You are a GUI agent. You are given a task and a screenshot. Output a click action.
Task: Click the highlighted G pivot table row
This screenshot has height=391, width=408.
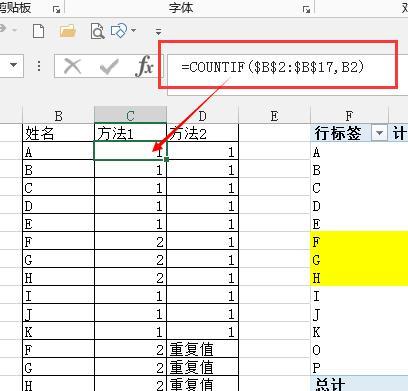point(359,259)
